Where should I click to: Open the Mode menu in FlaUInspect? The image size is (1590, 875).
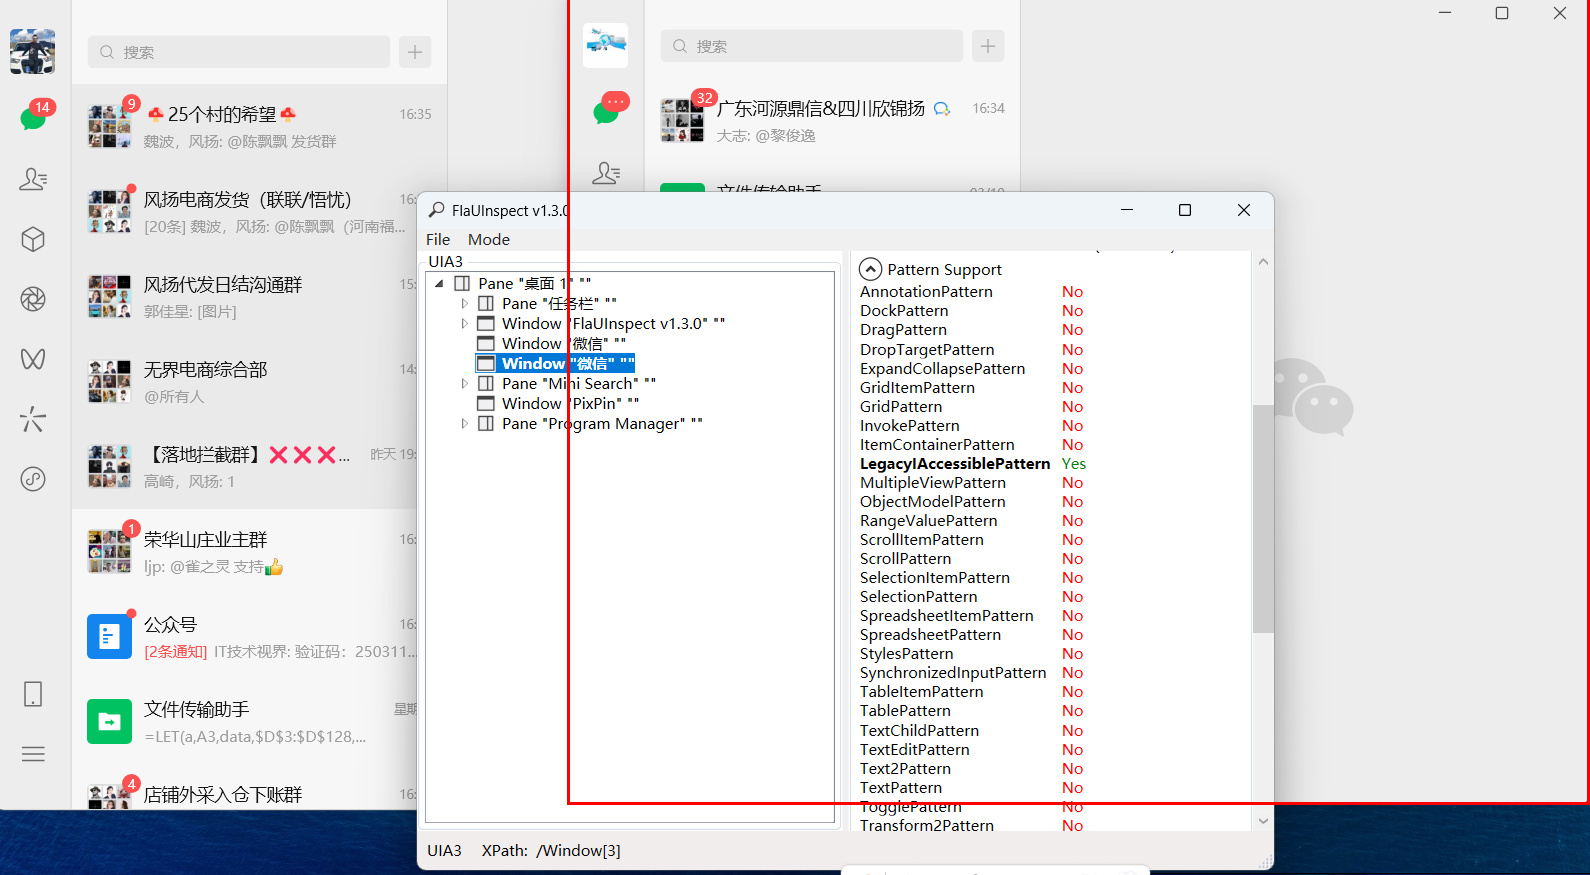click(x=489, y=239)
